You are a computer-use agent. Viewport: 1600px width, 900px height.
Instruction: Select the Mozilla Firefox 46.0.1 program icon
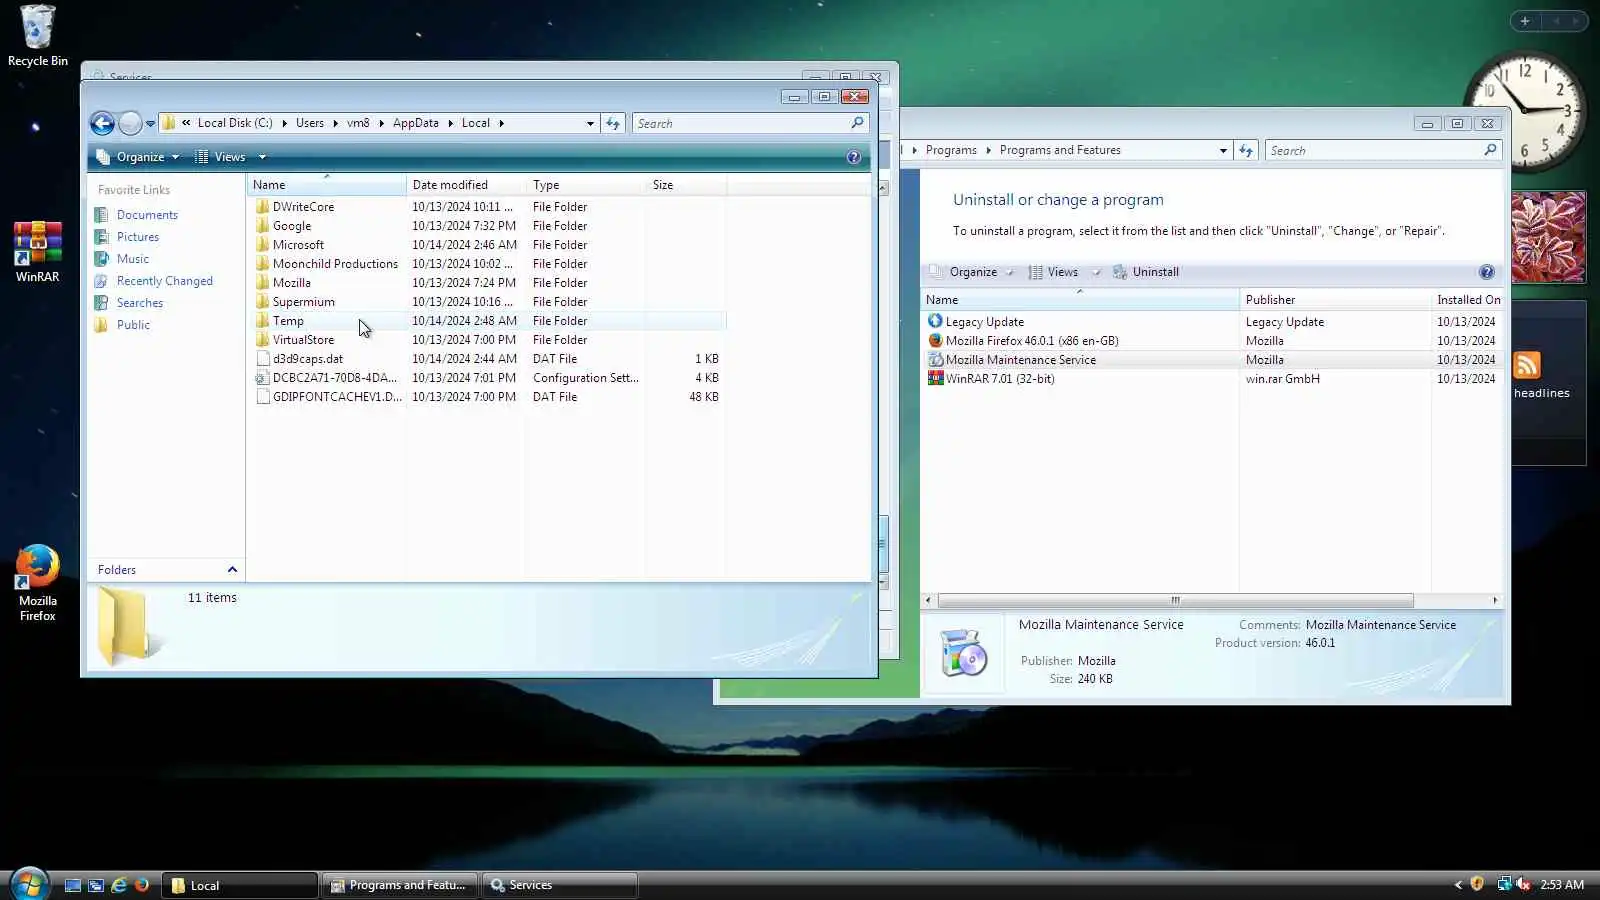coord(935,340)
